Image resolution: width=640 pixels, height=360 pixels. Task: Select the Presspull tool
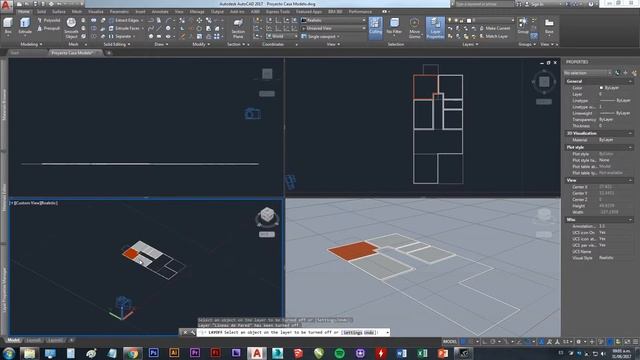pos(49,28)
